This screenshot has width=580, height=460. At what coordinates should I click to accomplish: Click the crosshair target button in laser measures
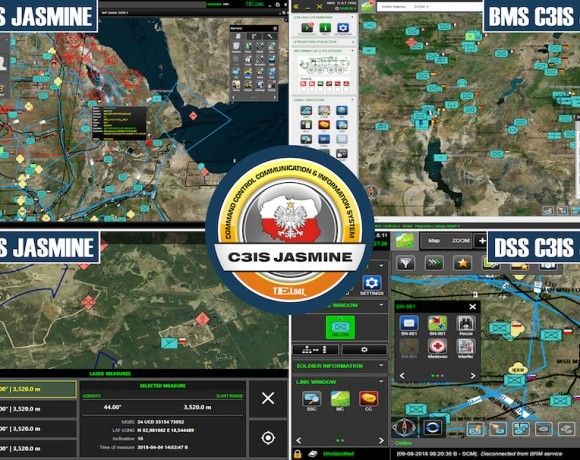click(268, 438)
